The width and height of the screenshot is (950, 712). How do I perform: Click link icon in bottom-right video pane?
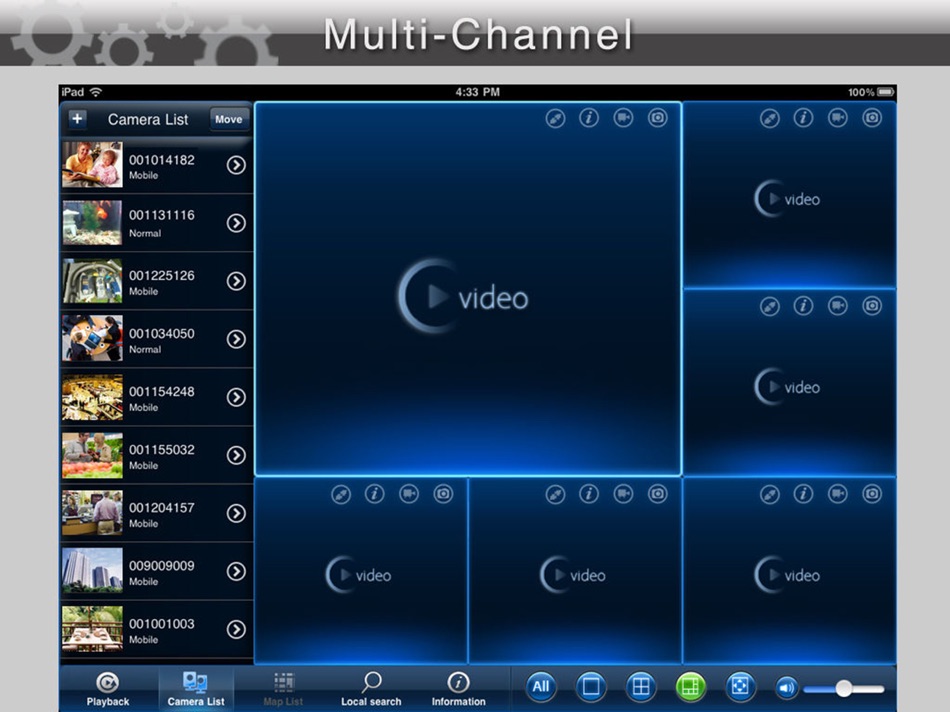tap(769, 495)
